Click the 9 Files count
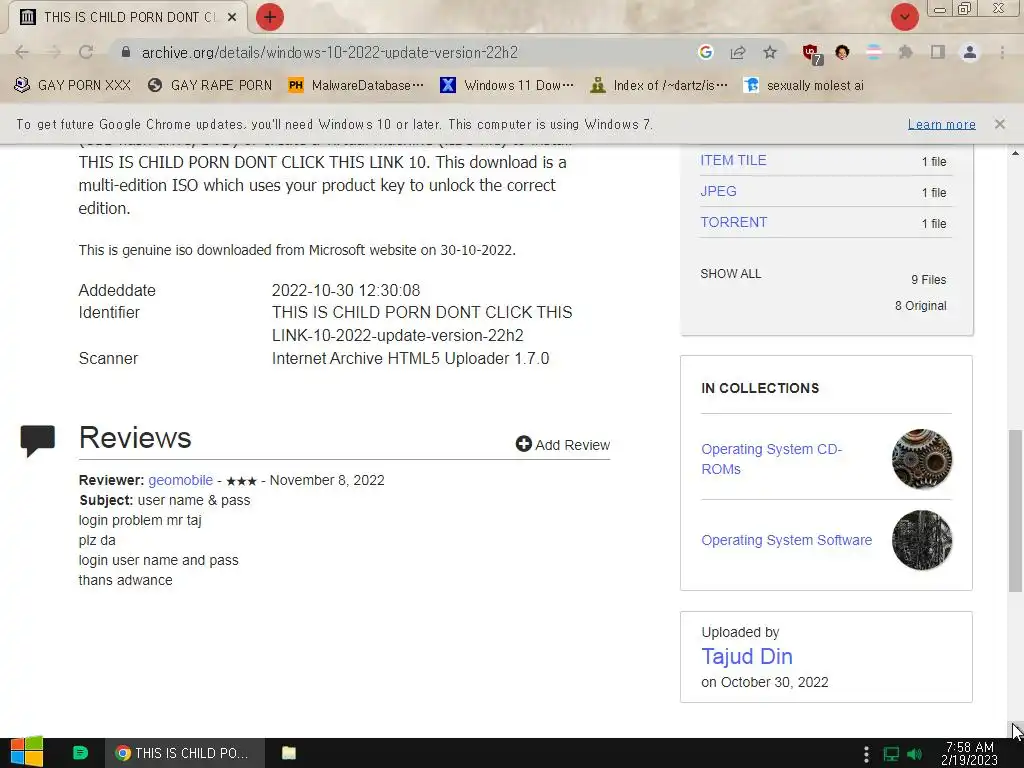Image resolution: width=1024 pixels, height=768 pixels. tap(929, 280)
